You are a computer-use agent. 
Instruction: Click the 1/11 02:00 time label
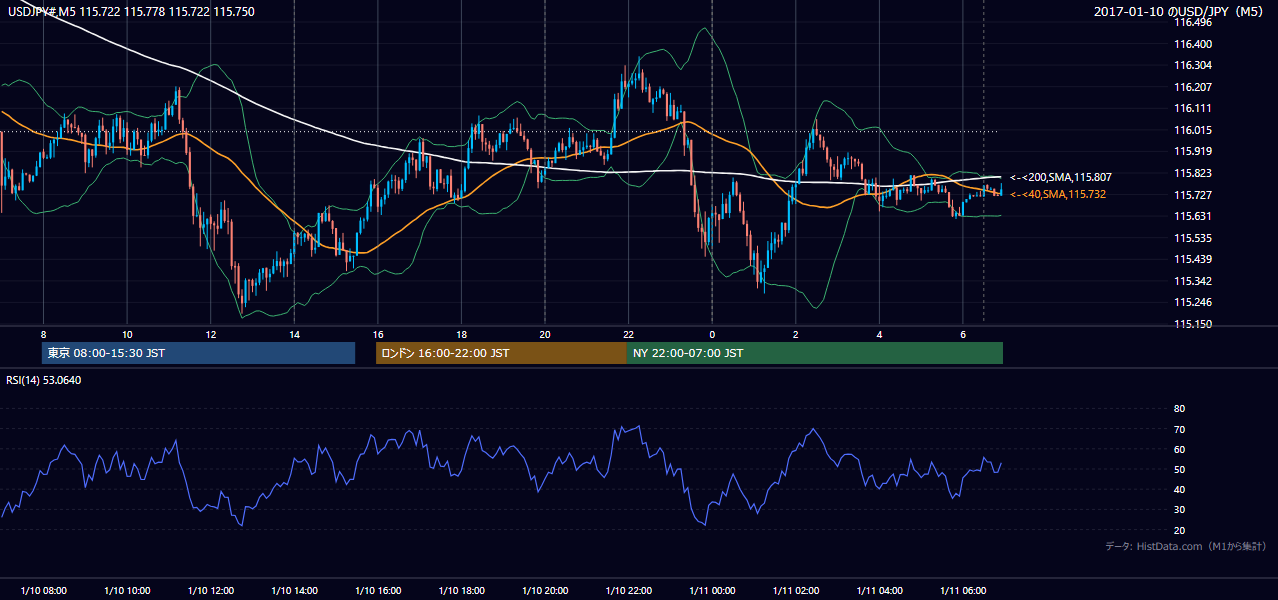click(x=796, y=591)
